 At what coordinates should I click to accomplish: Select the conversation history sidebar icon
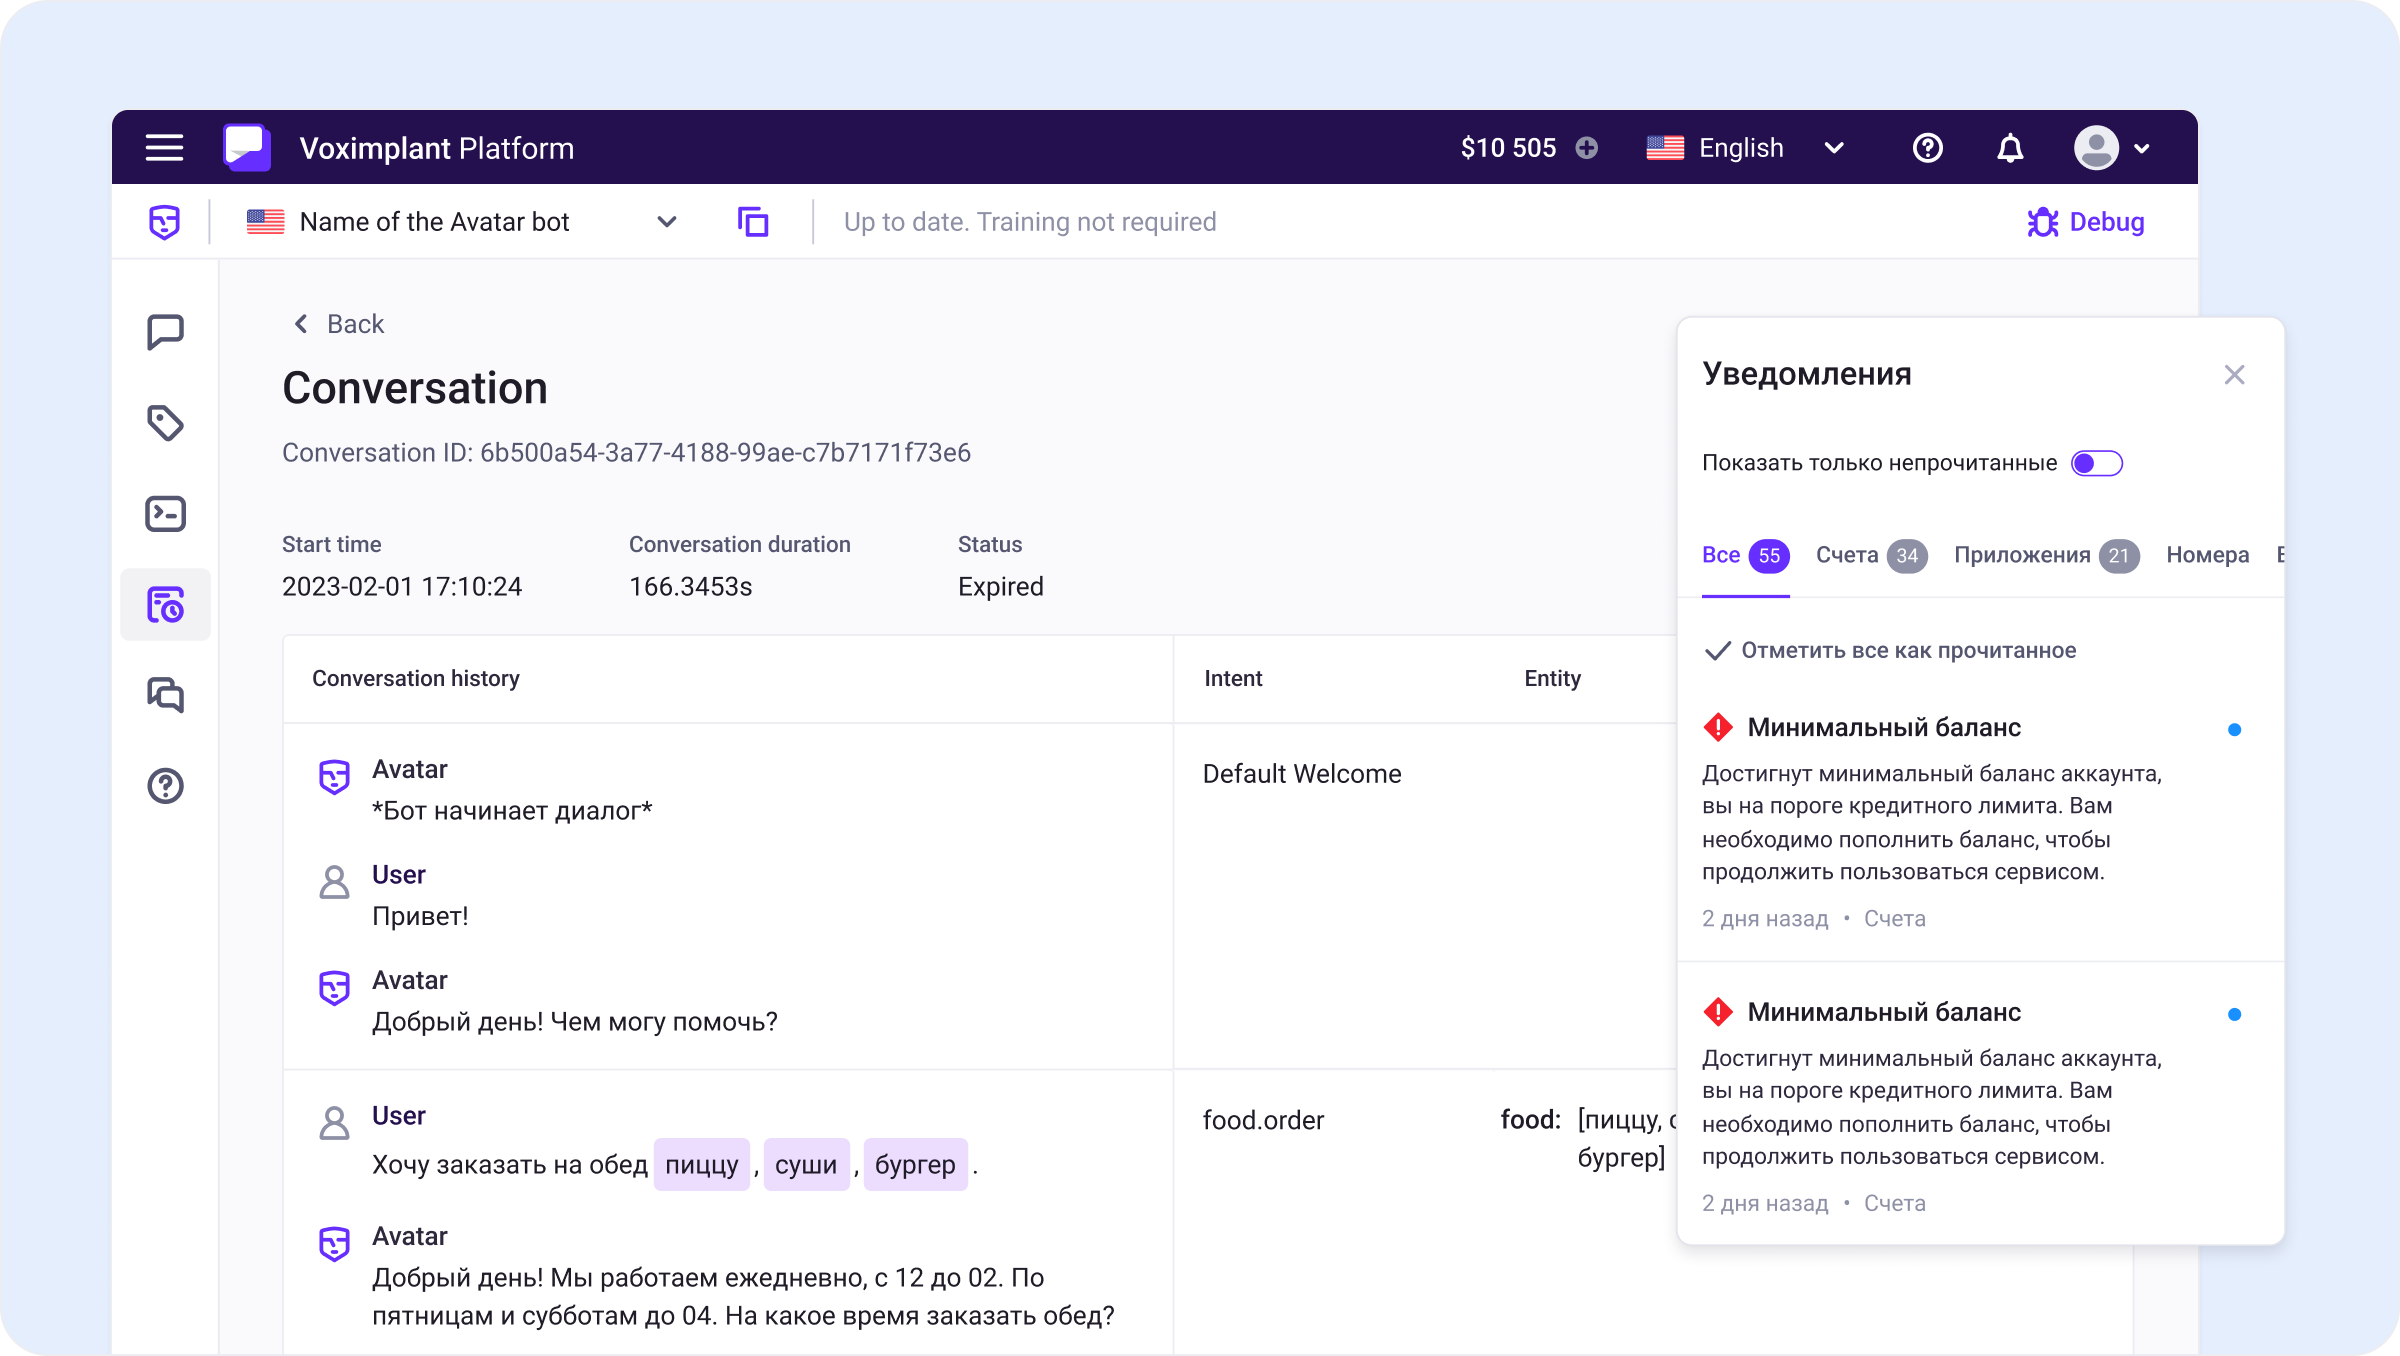point(165,605)
